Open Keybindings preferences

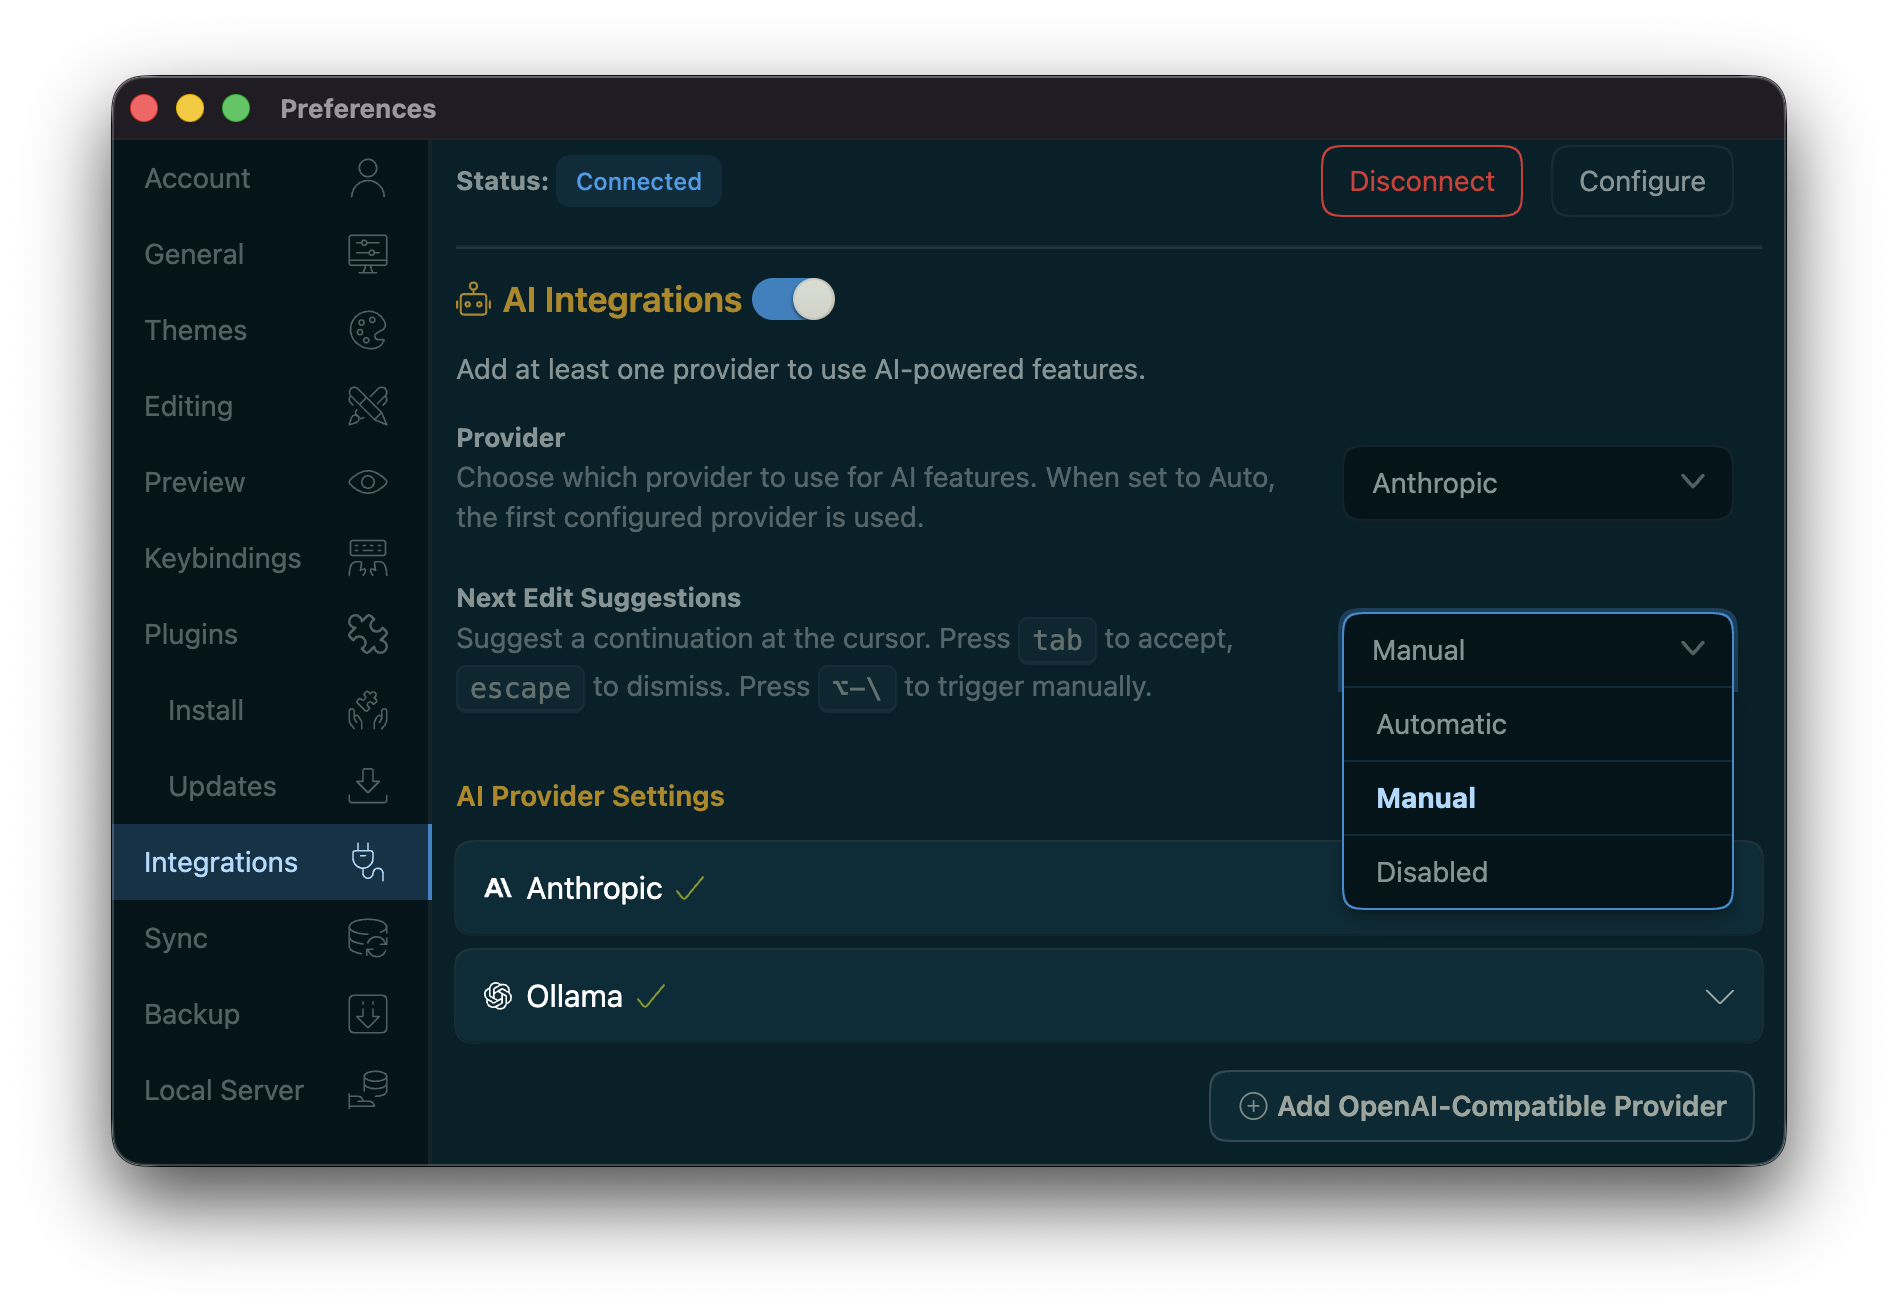271,558
